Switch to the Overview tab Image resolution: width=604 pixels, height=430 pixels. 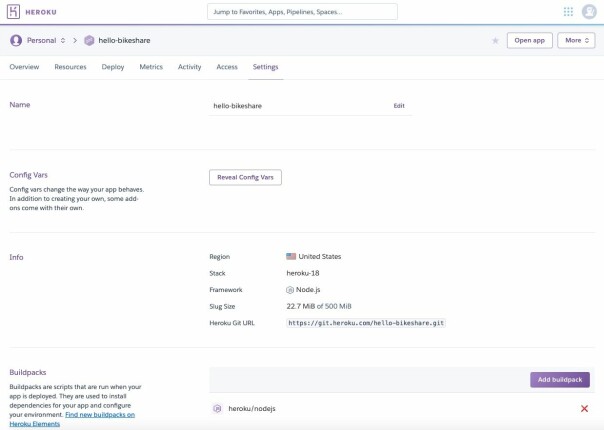[24, 67]
